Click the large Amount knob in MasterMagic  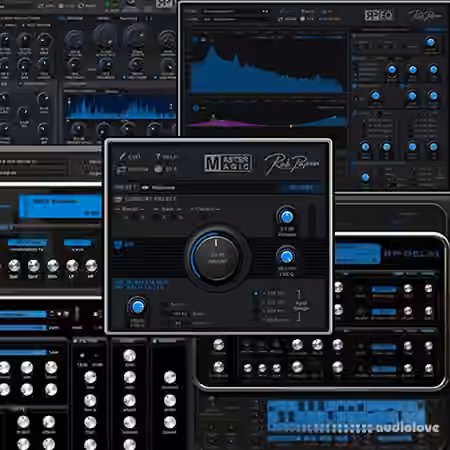point(216,257)
